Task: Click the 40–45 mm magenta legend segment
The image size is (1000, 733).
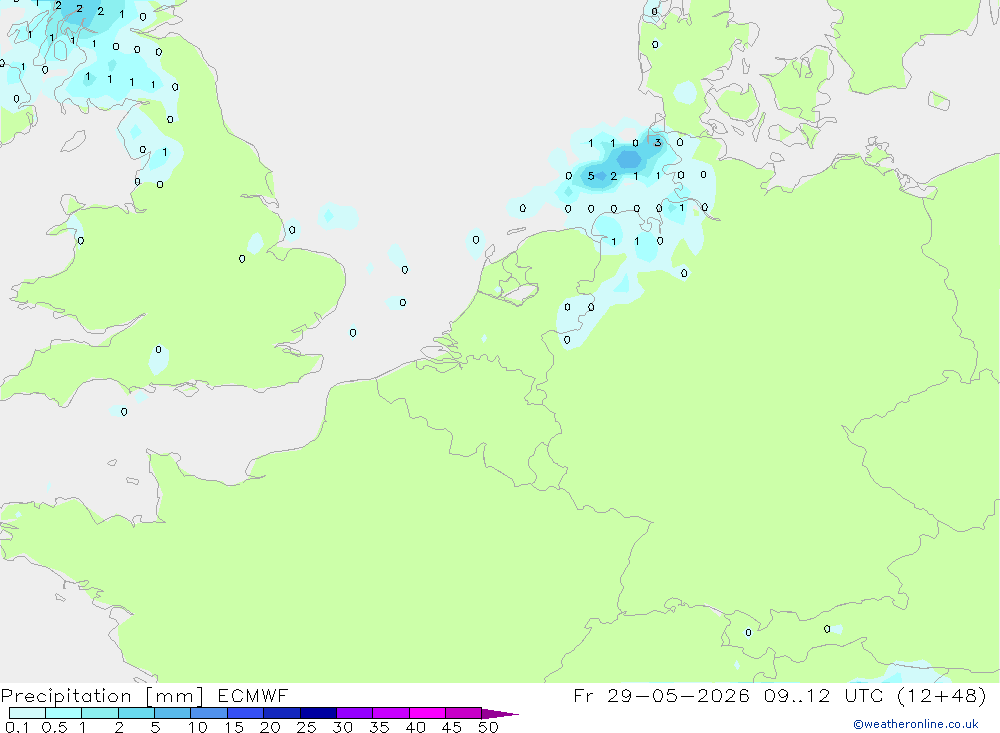Action: click(427, 713)
